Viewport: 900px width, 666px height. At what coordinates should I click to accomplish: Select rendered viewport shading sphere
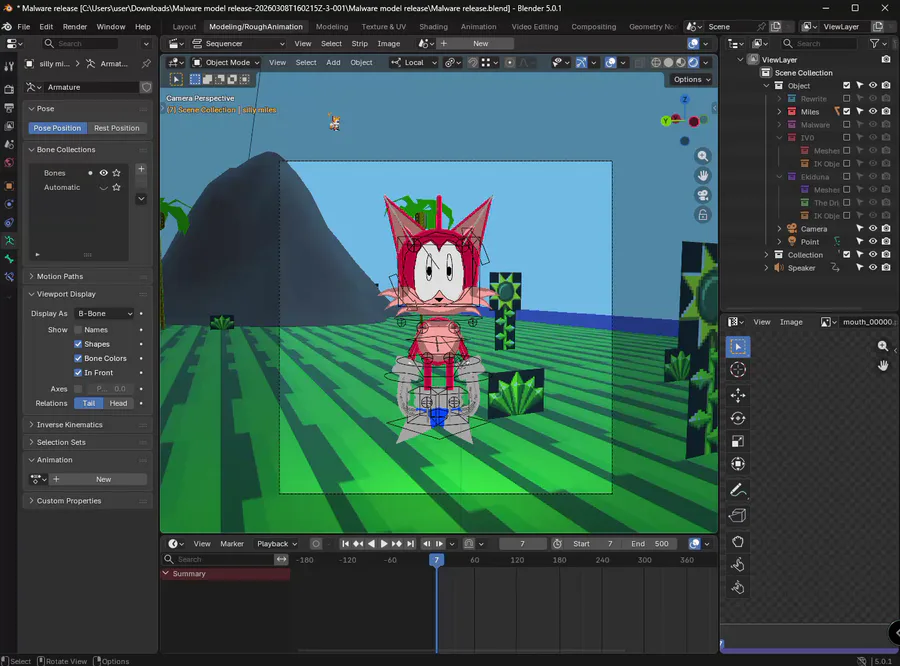693,63
